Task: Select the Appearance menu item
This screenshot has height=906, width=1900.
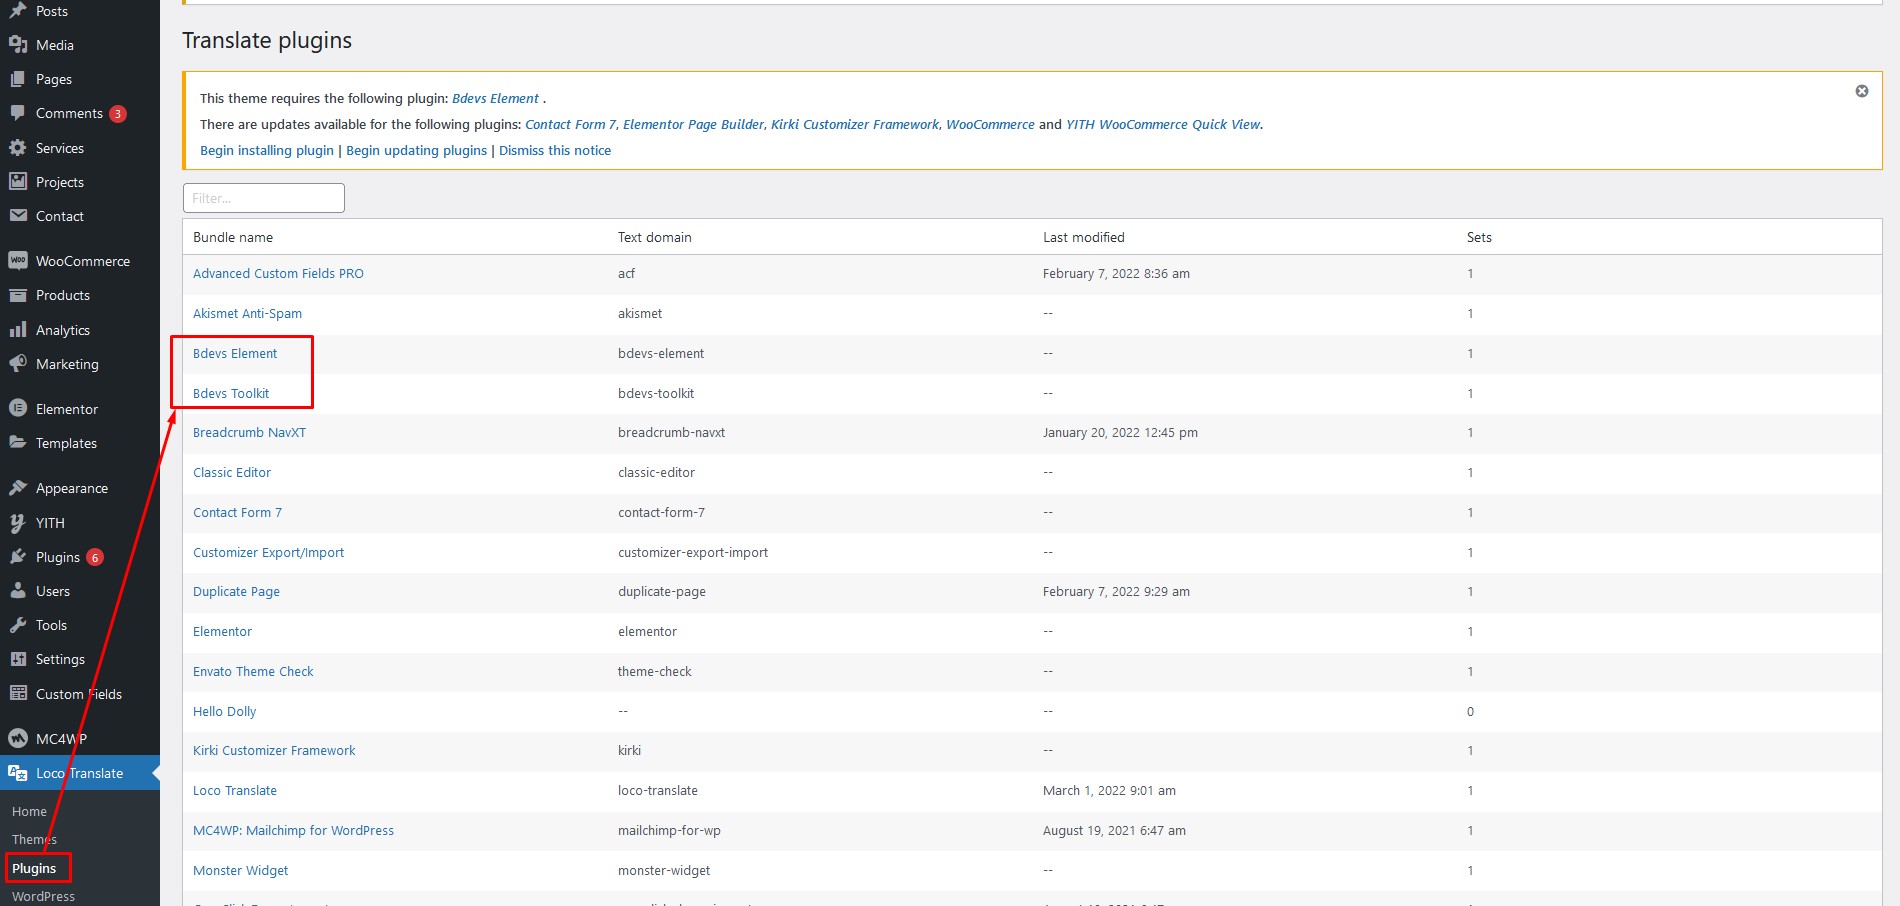Action: (x=71, y=488)
